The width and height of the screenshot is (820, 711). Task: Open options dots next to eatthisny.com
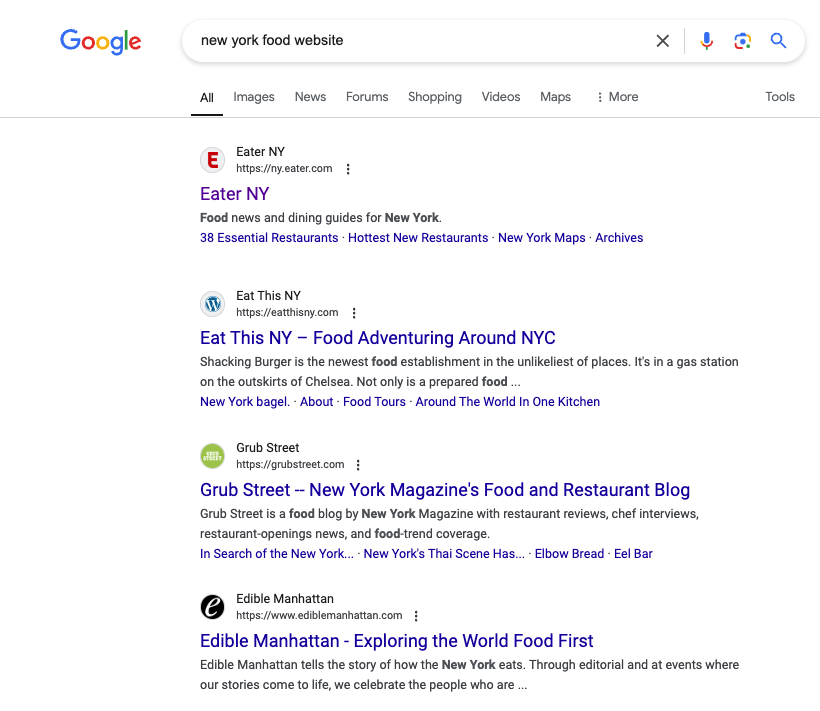pyautogui.click(x=354, y=313)
